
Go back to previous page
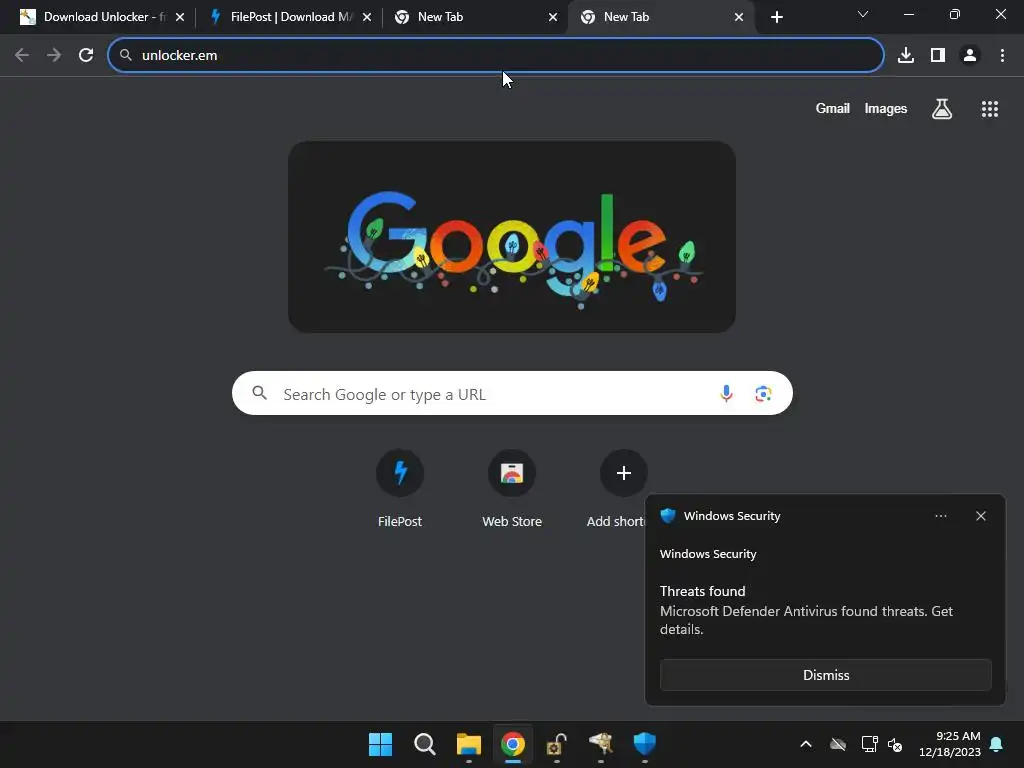[x=22, y=55]
